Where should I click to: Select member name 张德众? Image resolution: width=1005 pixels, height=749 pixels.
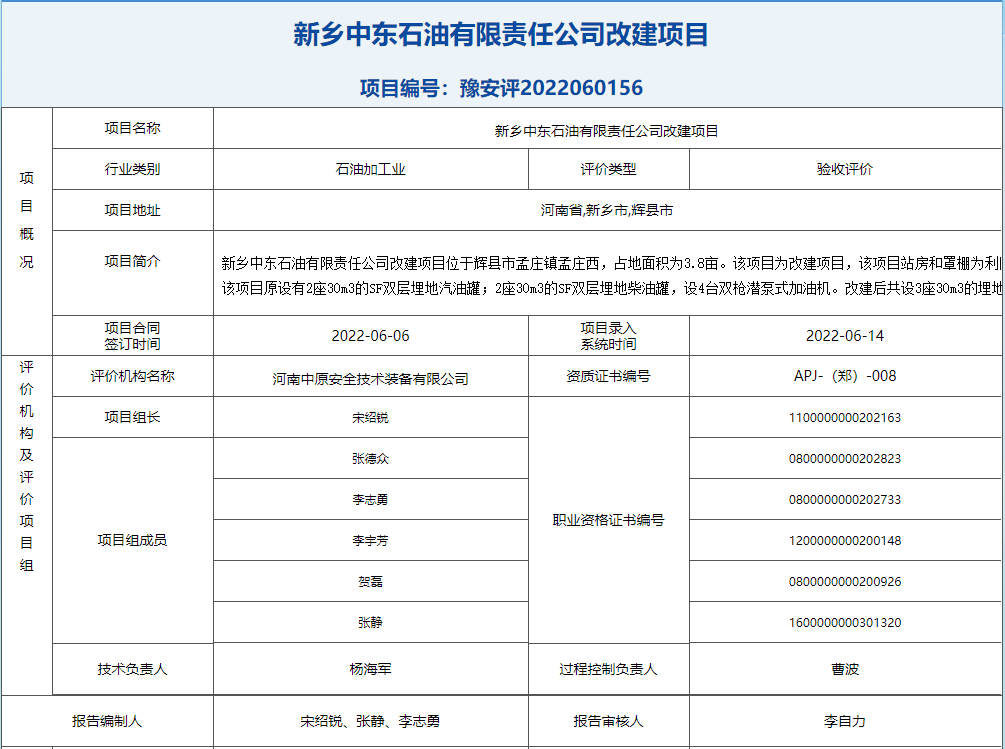point(370,459)
